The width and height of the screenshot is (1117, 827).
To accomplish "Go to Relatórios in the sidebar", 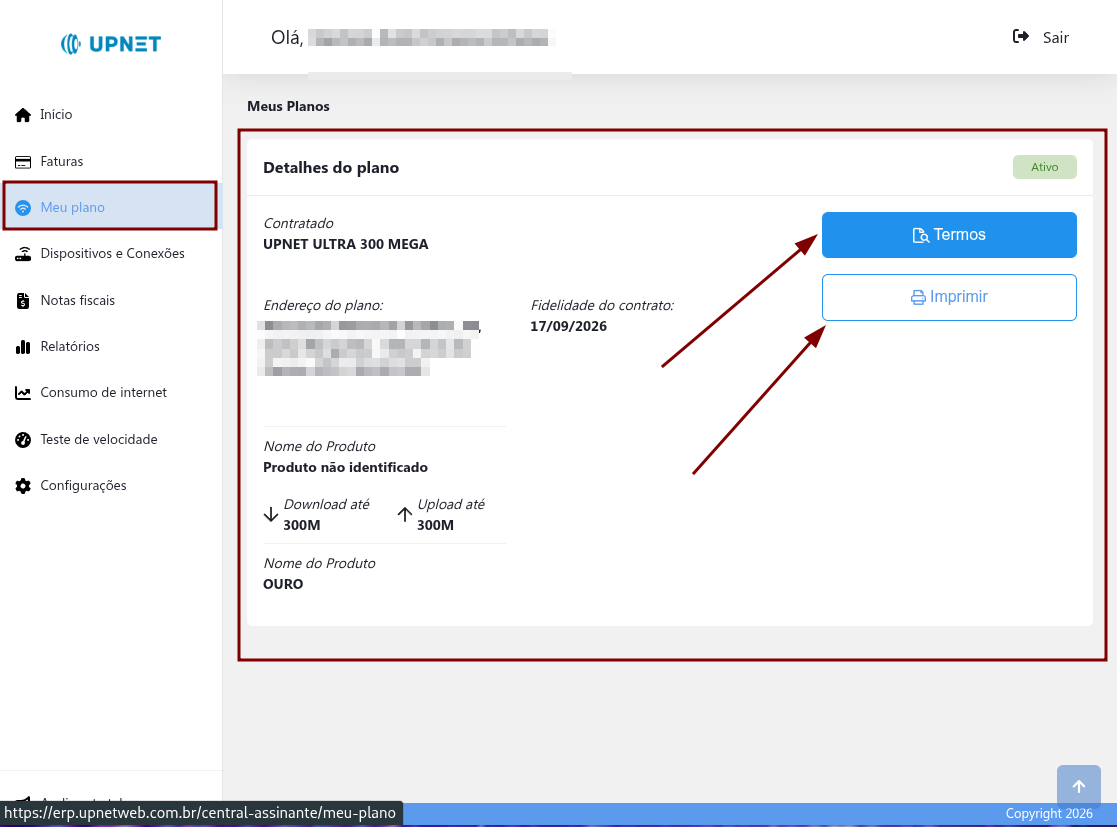I will point(70,347).
